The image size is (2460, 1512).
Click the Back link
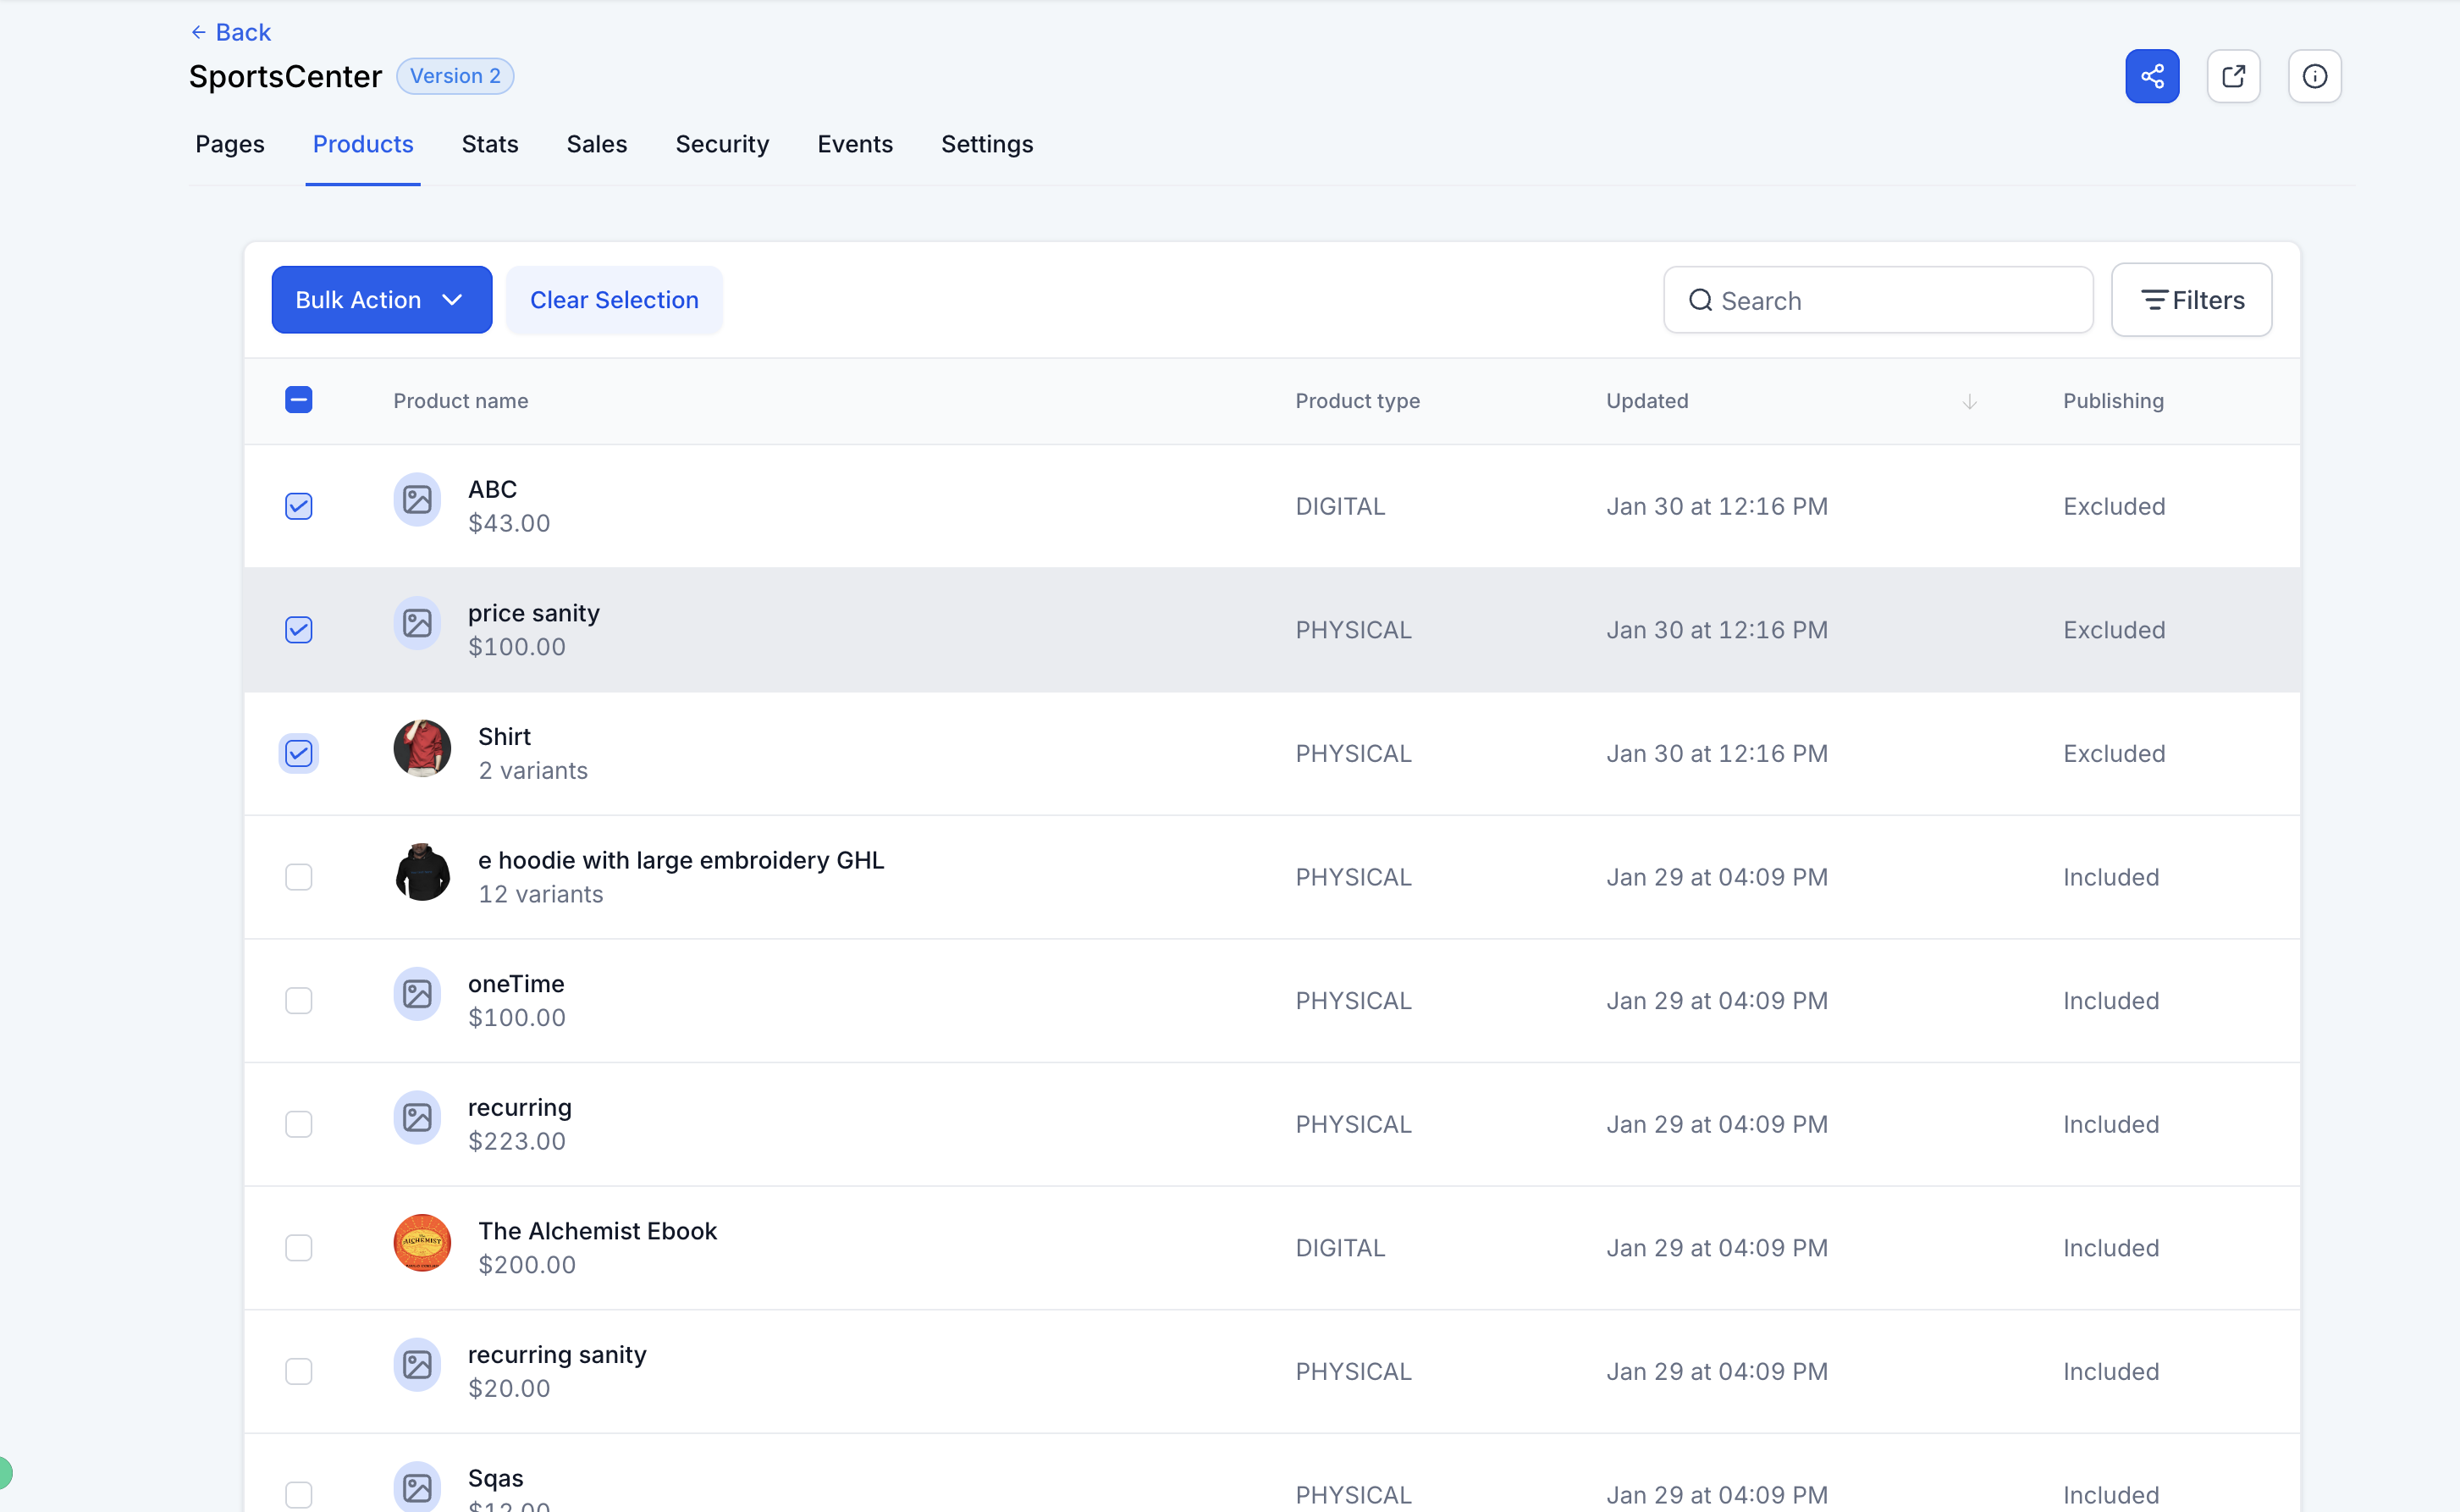[243, 32]
